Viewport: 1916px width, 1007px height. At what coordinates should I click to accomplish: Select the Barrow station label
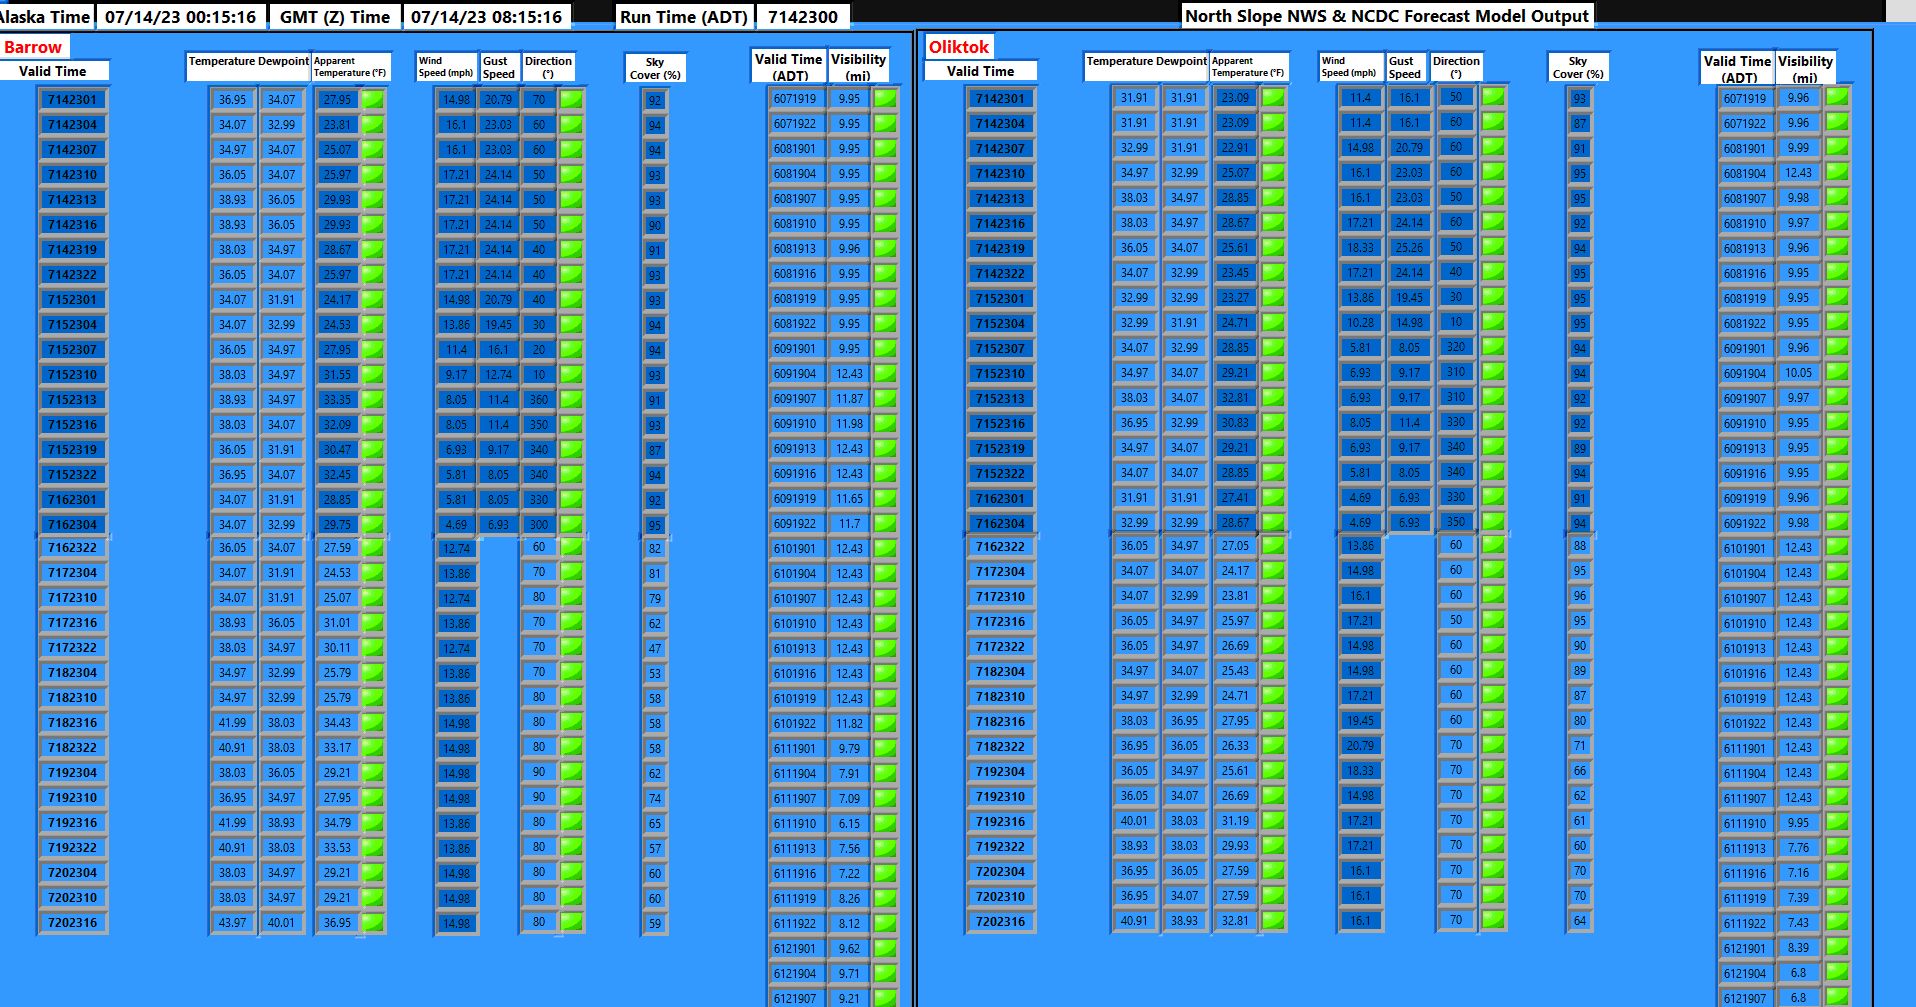[33, 47]
